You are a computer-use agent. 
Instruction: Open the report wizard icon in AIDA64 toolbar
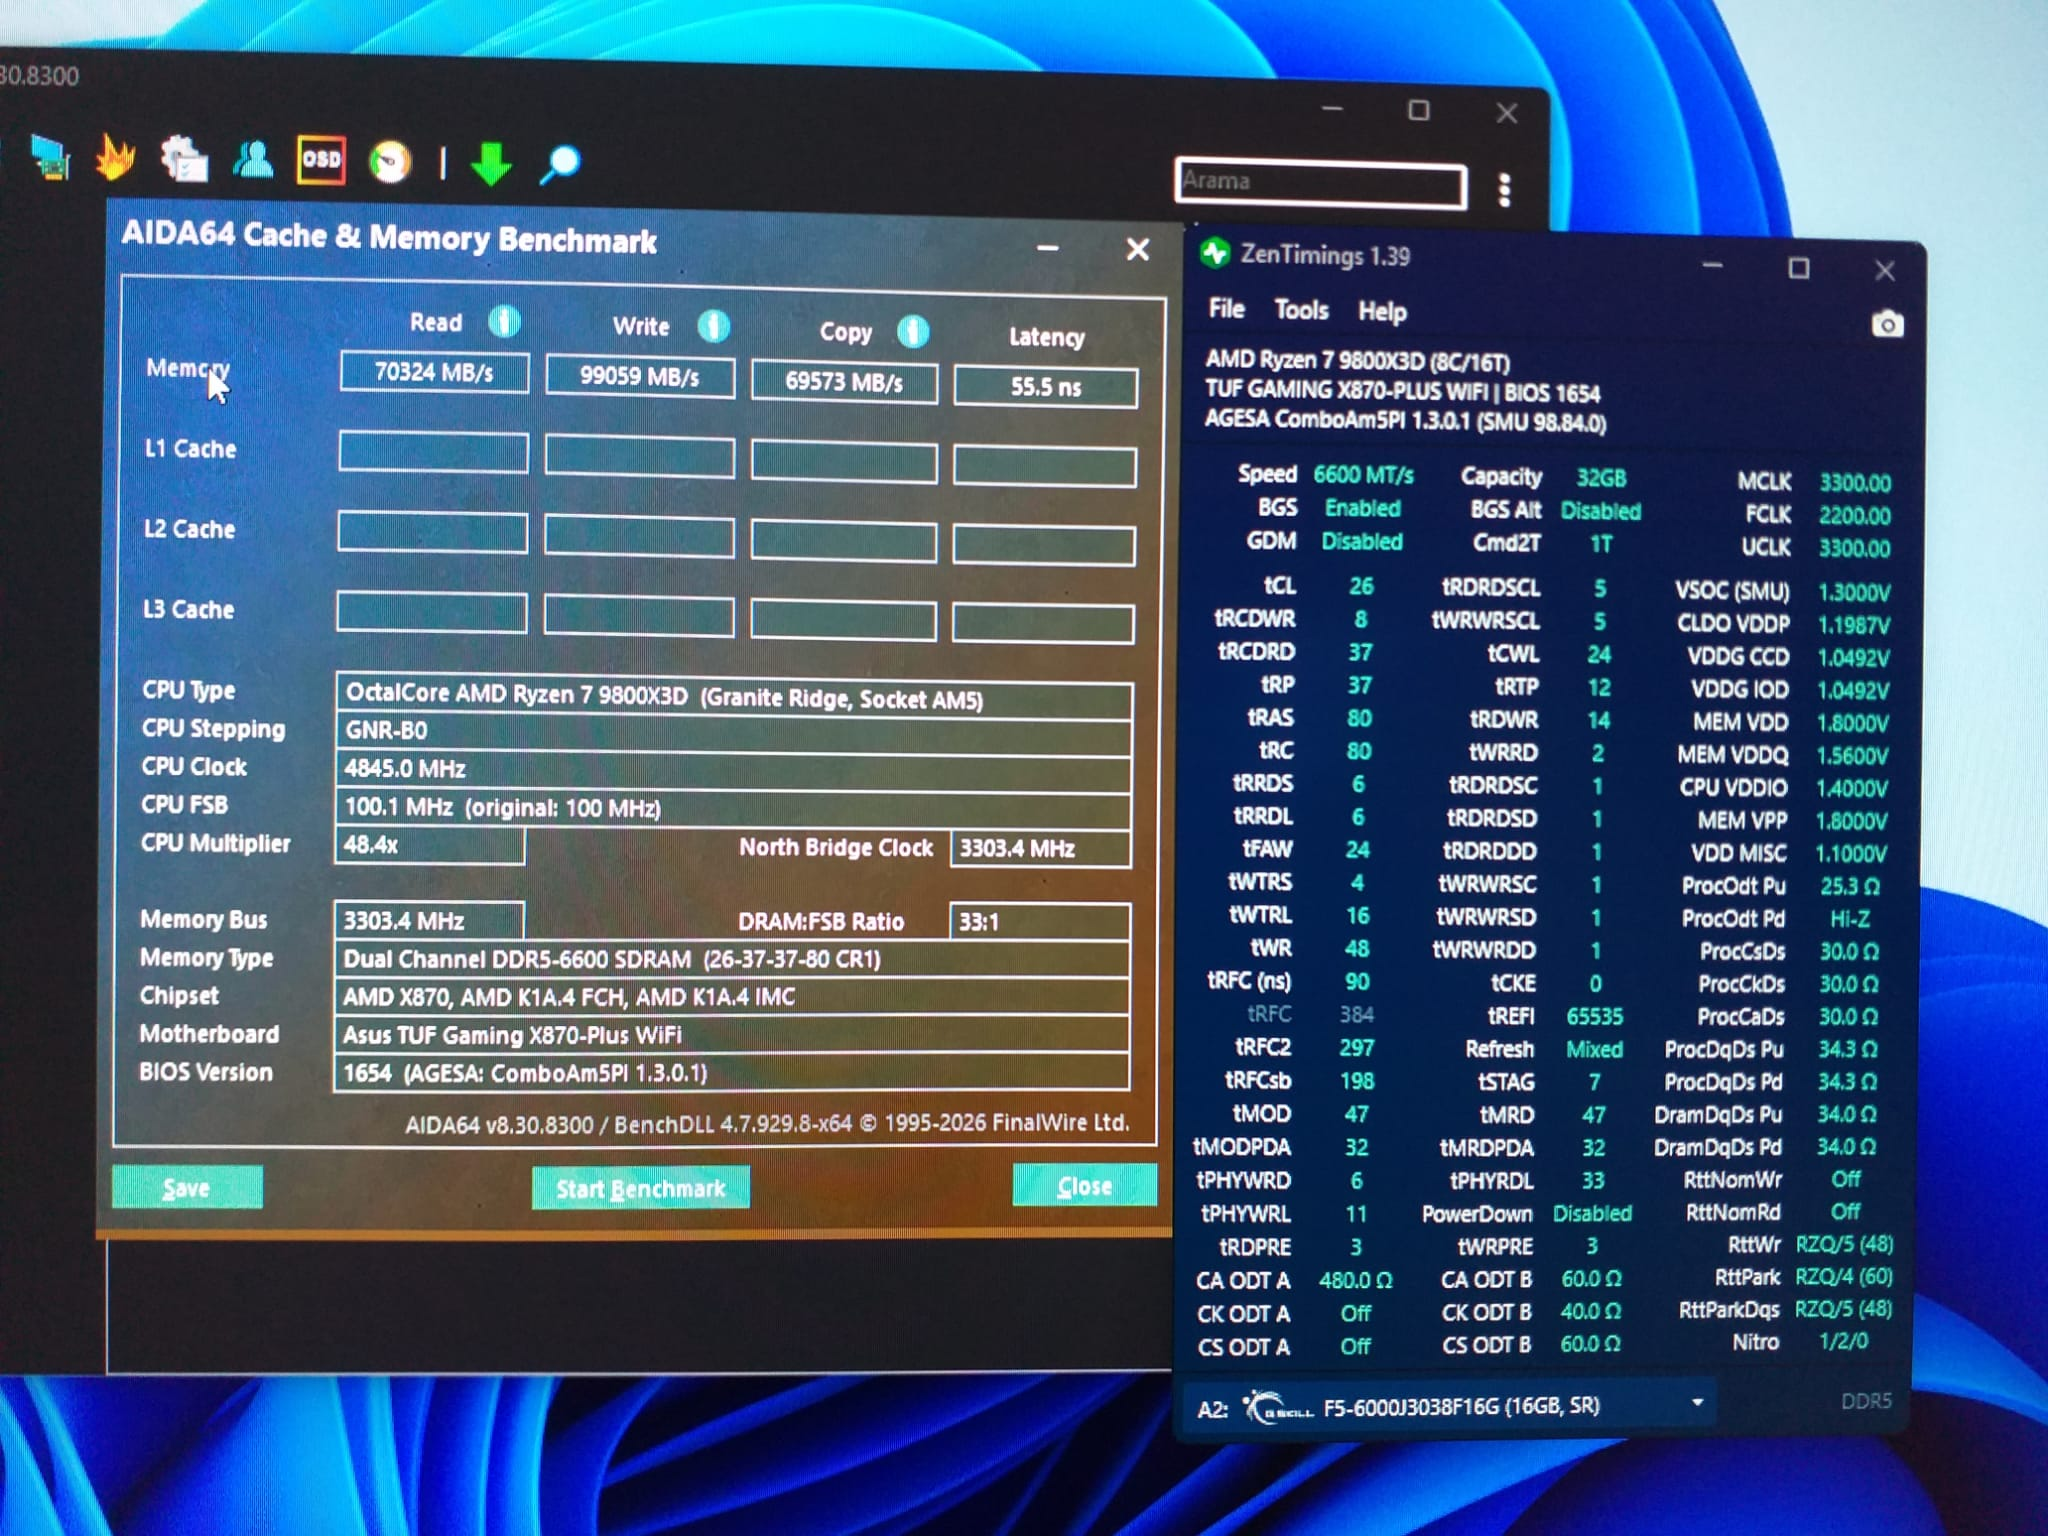184,159
